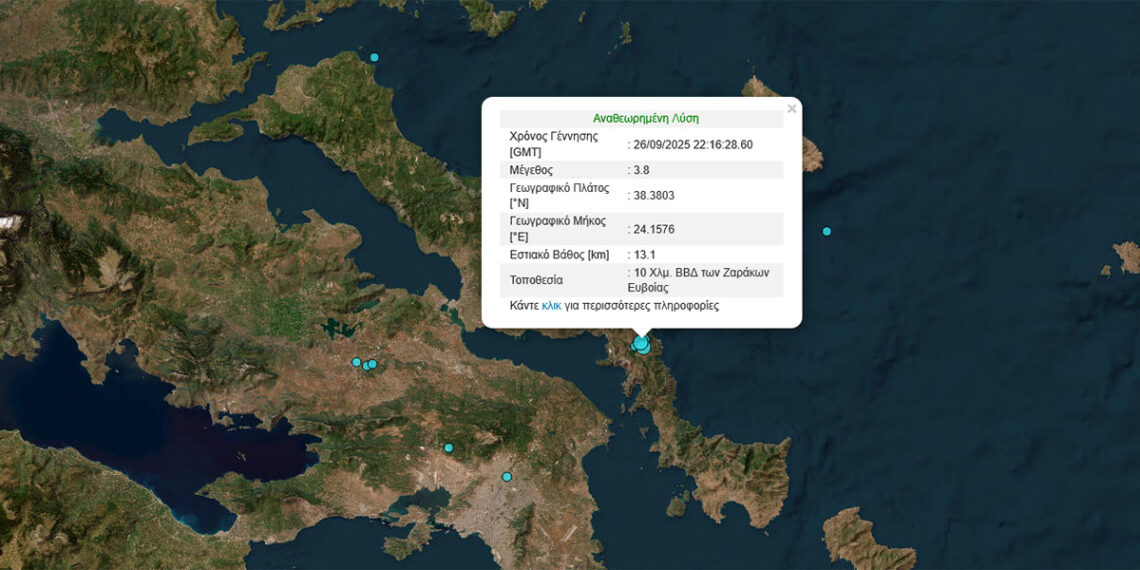
Task: Click the 'Τοποθεσία' row label
Action: coord(536,280)
